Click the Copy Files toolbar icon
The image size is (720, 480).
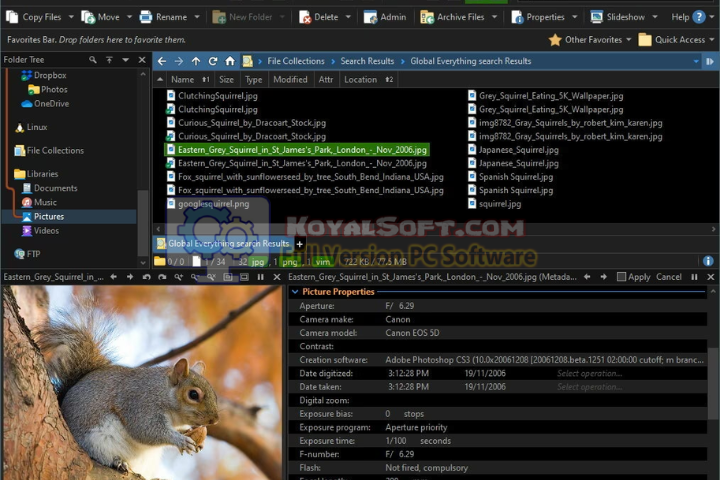tap(12, 17)
